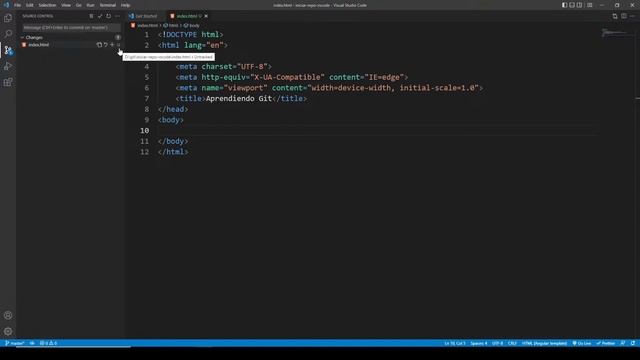640x360 pixels.
Task: Switch to the Get Started tab
Action: (145, 16)
